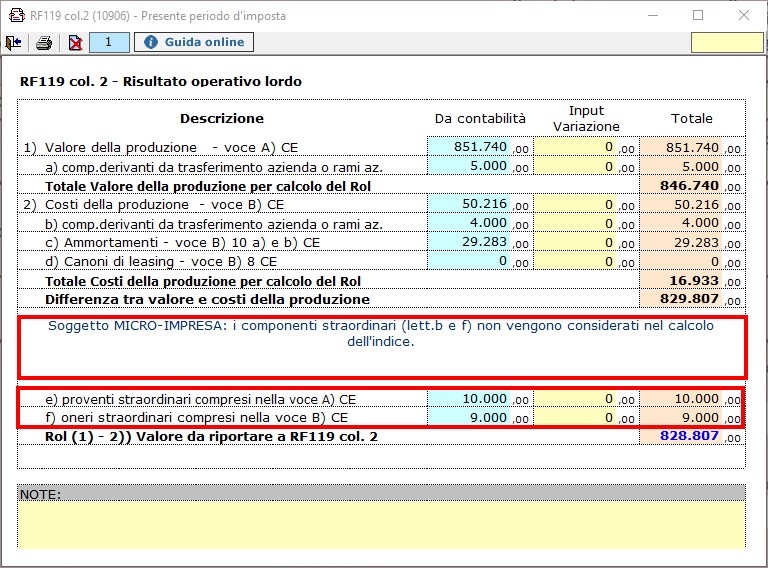The height and width of the screenshot is (568, 768).
Task: Click Totale value for Canoni di leasing
Action: [681, 261]
